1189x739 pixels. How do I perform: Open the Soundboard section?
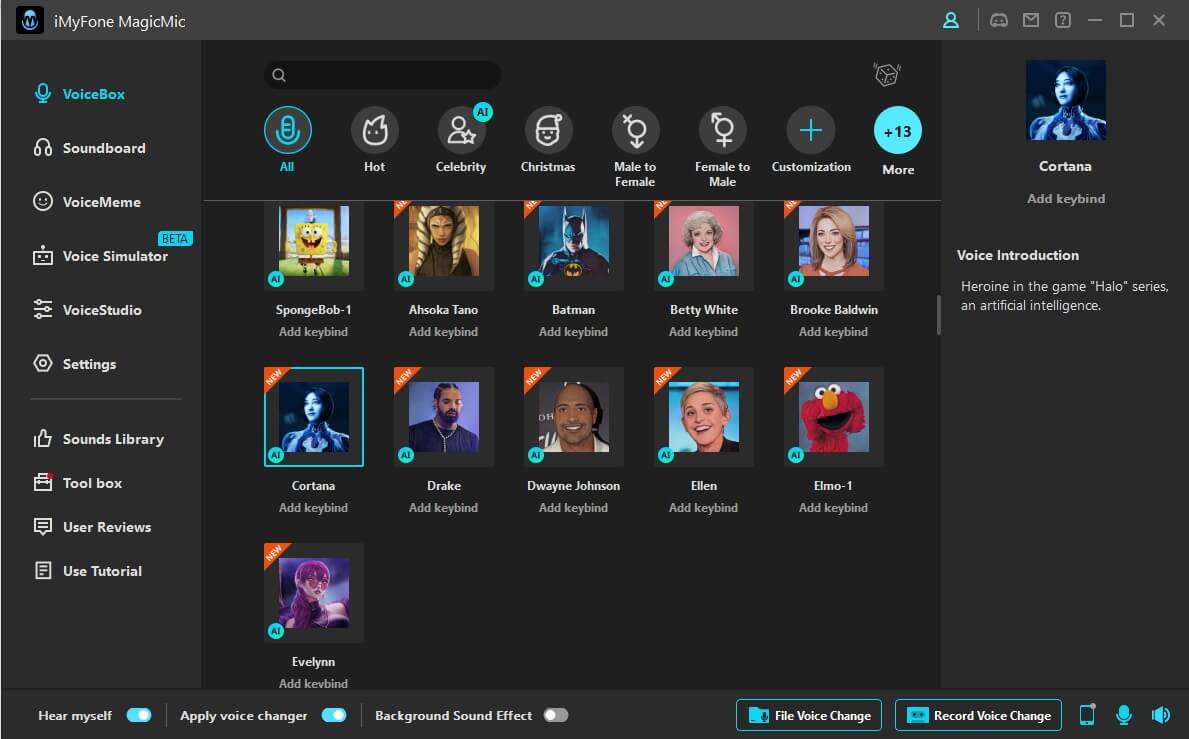89,148
